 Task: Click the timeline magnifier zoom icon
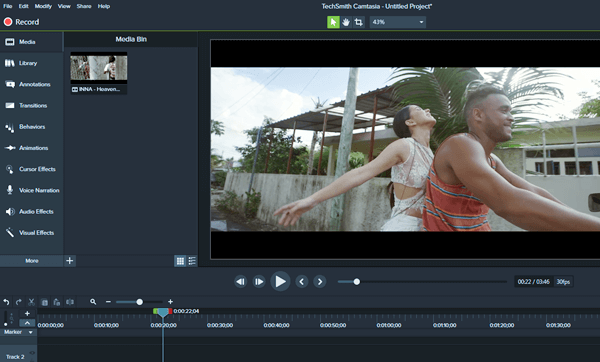pos(93,302)
